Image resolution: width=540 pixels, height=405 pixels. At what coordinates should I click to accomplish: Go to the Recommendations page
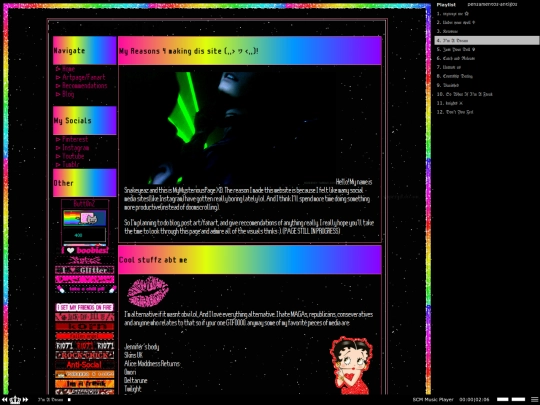(84, 86)
